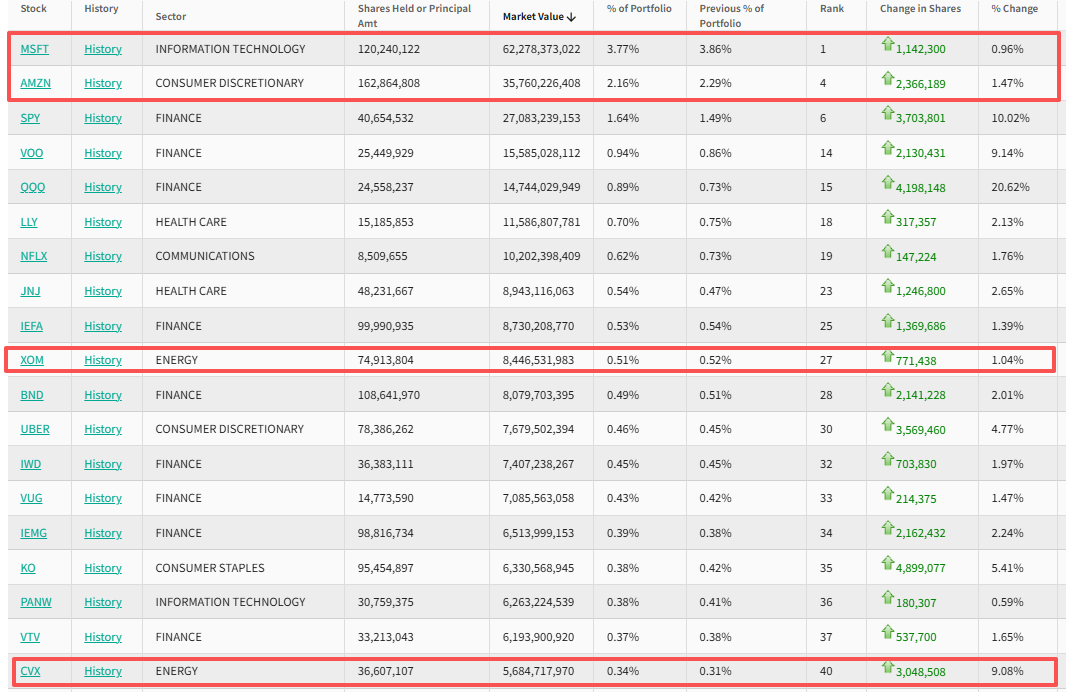Image resolution: width=1066 pixels, height=692 pixels.
Task: Click the green up arrow in QQQ row
Action: pyautogui.click(x=887, y=183)
